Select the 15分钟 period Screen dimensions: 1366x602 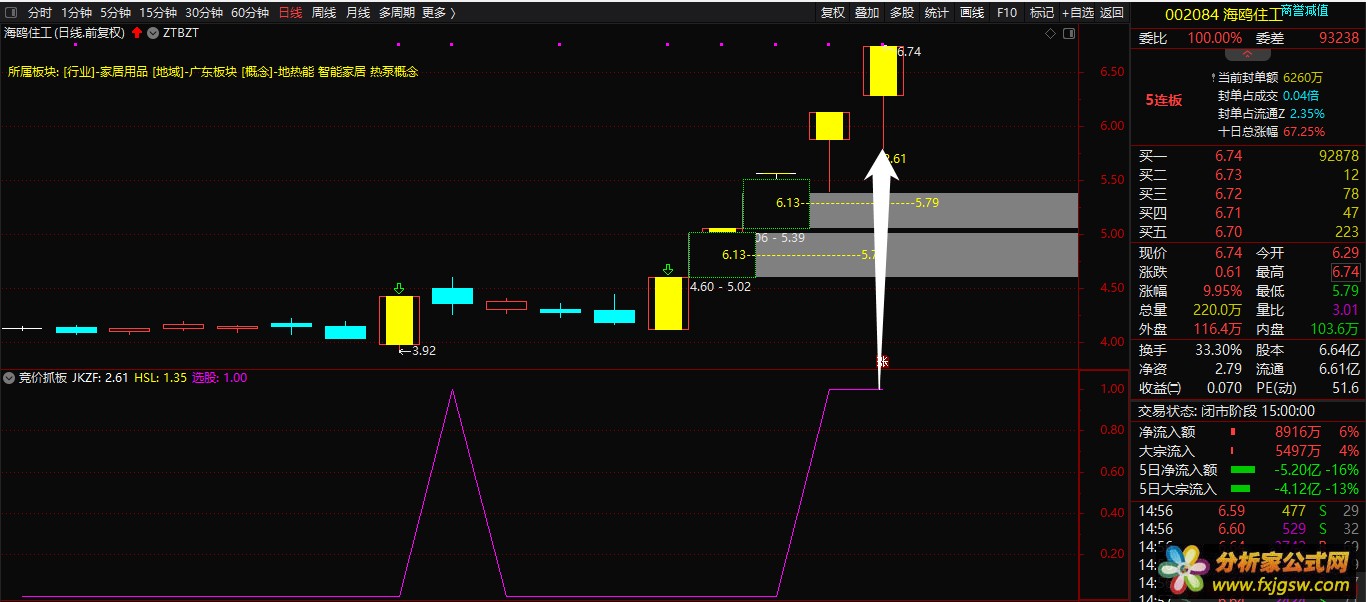point(158,13)
